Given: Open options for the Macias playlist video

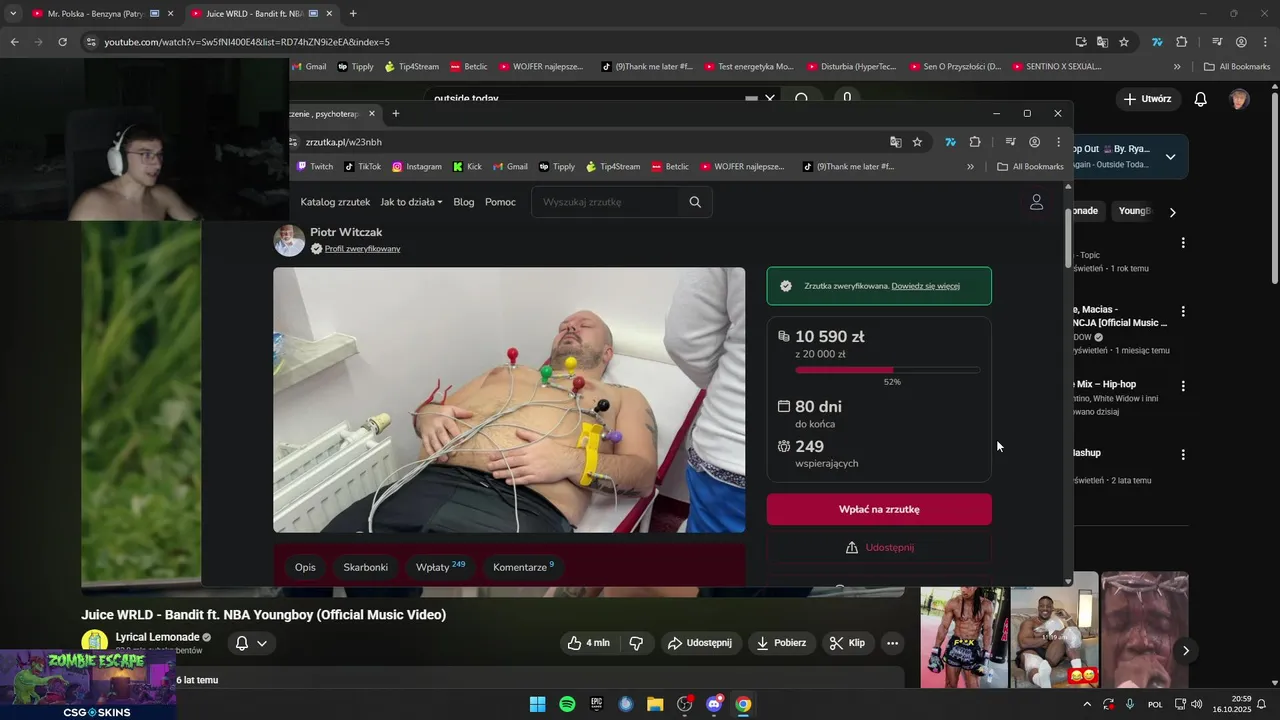Looking at the screenshot, I should (x=1183, y=311).
